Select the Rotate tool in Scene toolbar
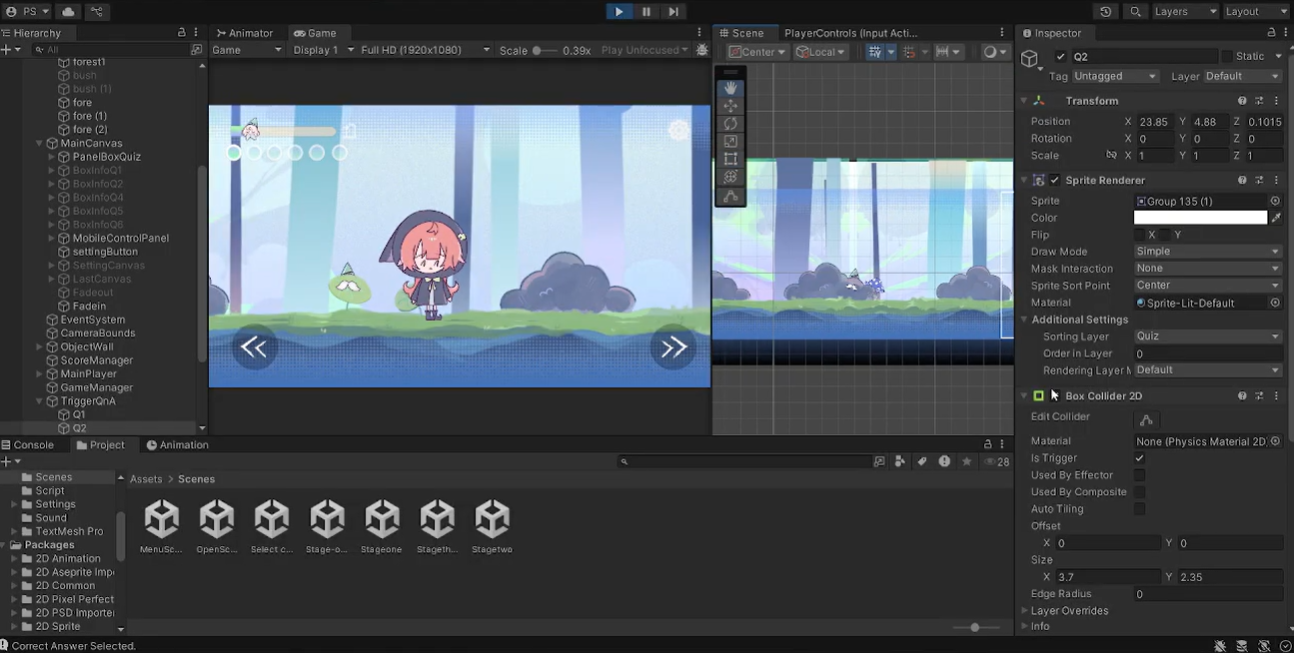 (x=730, y=124)
